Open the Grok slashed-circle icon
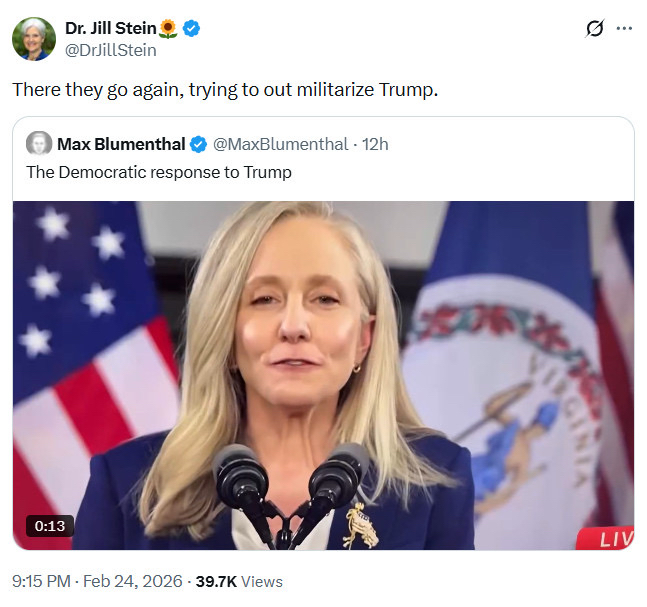 coord(592,29)
